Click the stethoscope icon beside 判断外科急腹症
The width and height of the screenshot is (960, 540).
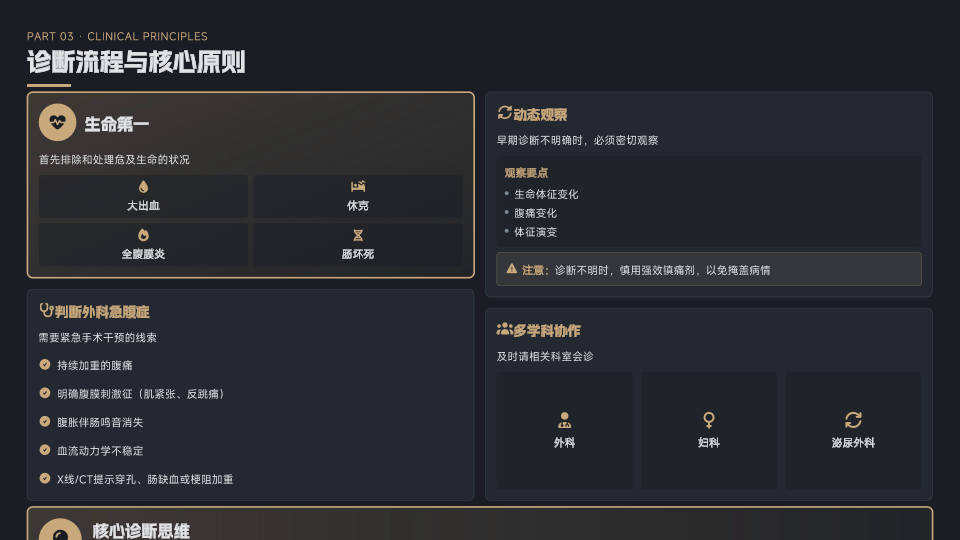[x=46, y=311]
